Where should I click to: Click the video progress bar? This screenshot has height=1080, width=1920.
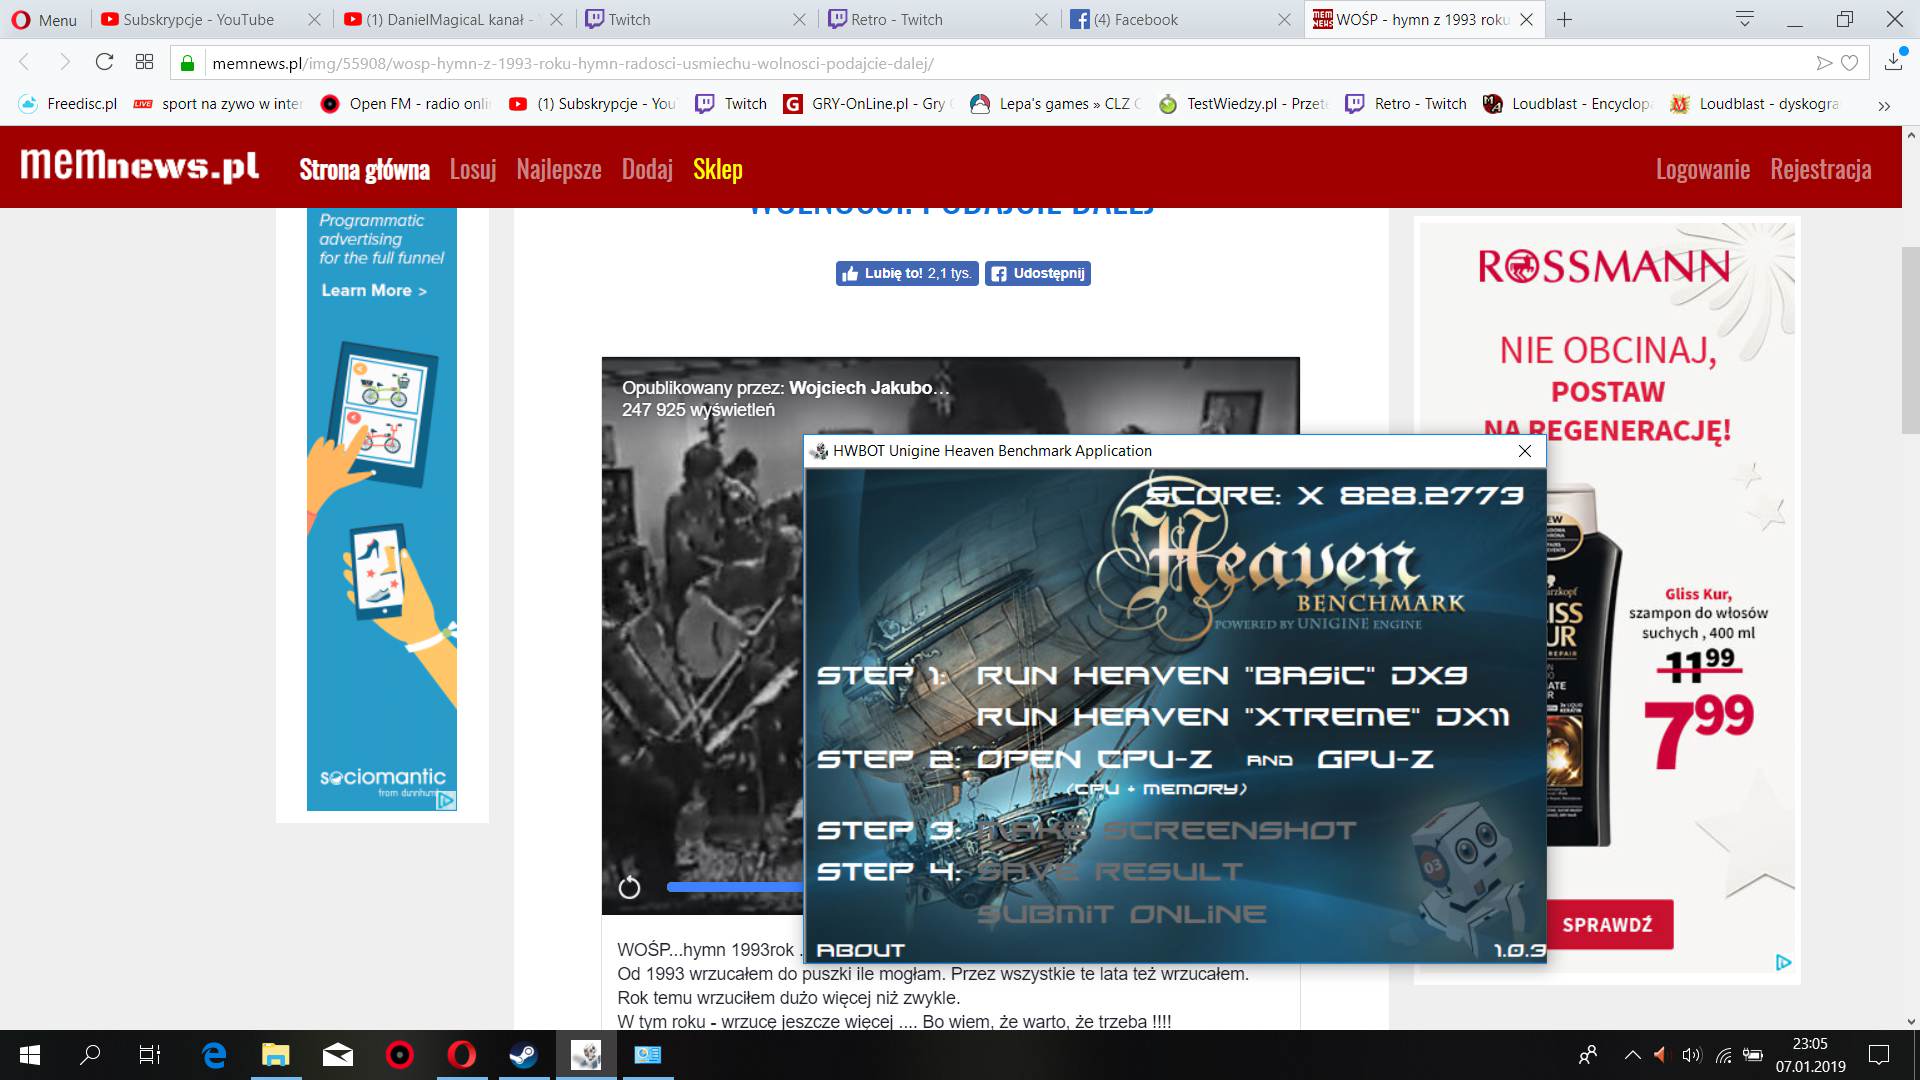point(735,887)
